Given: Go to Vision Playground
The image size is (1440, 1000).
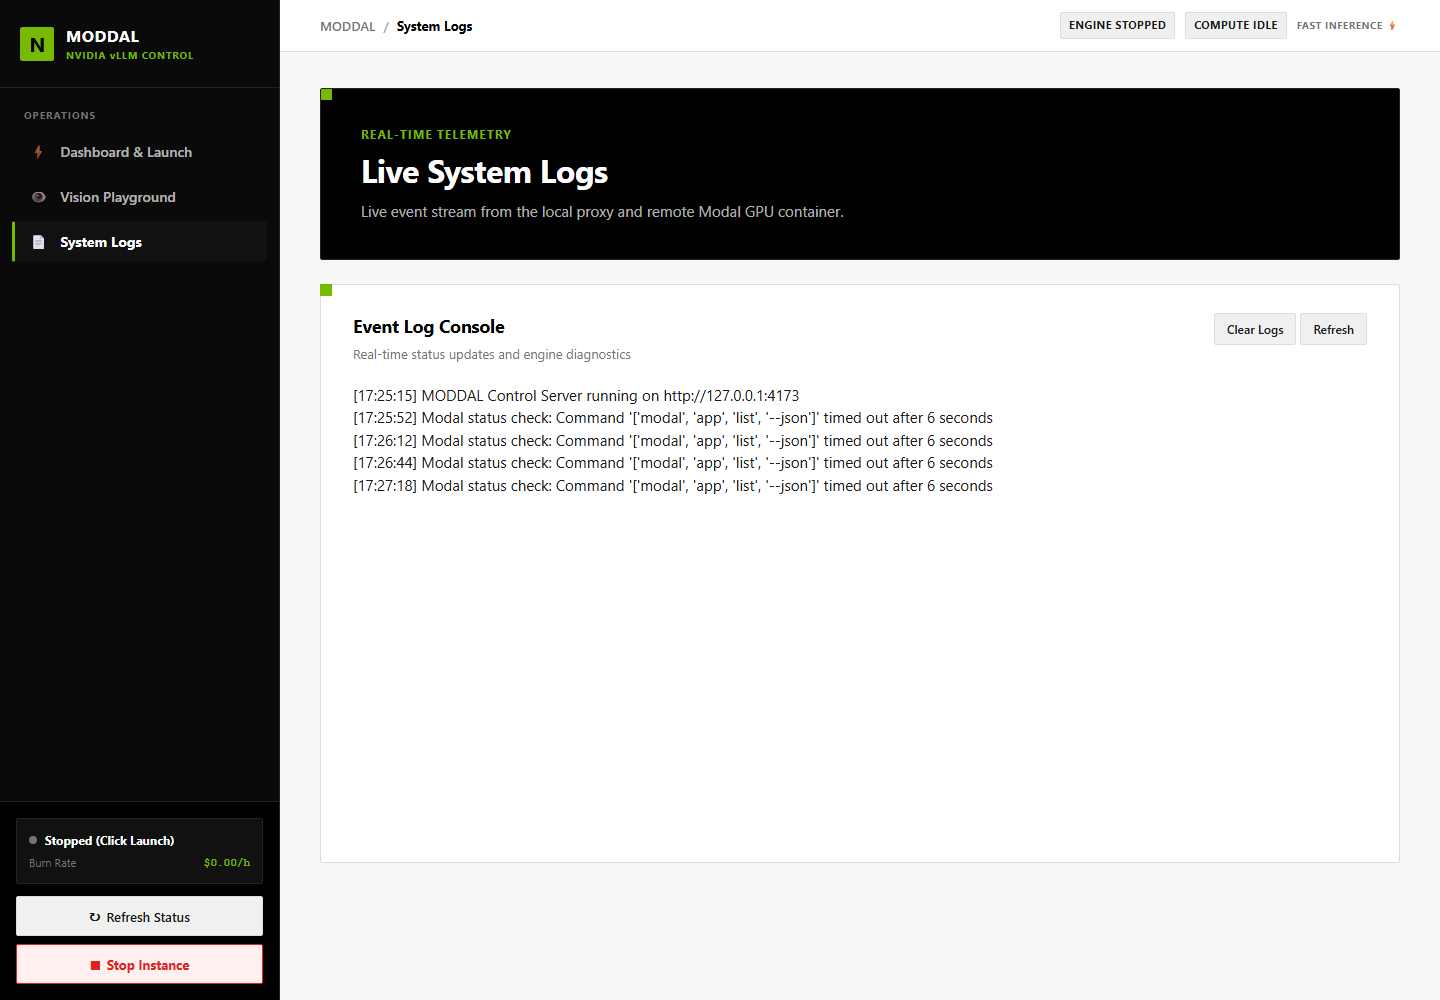Looking at the screenshot, I should [140, 197].
